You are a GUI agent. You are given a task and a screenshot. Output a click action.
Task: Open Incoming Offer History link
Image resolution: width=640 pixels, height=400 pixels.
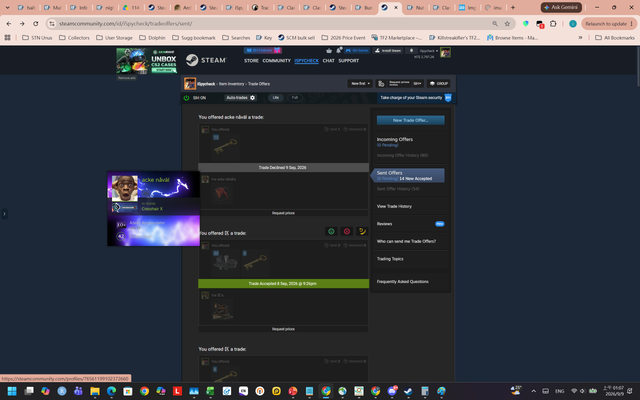pyautogui.click(x=402, y=155)
